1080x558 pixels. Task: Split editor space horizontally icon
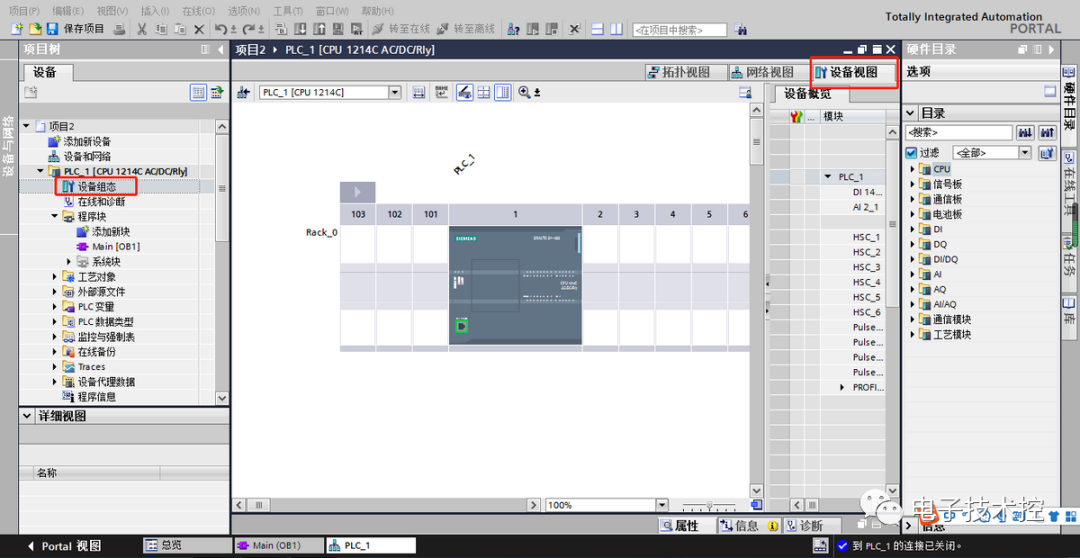click(x=598, y=29)
